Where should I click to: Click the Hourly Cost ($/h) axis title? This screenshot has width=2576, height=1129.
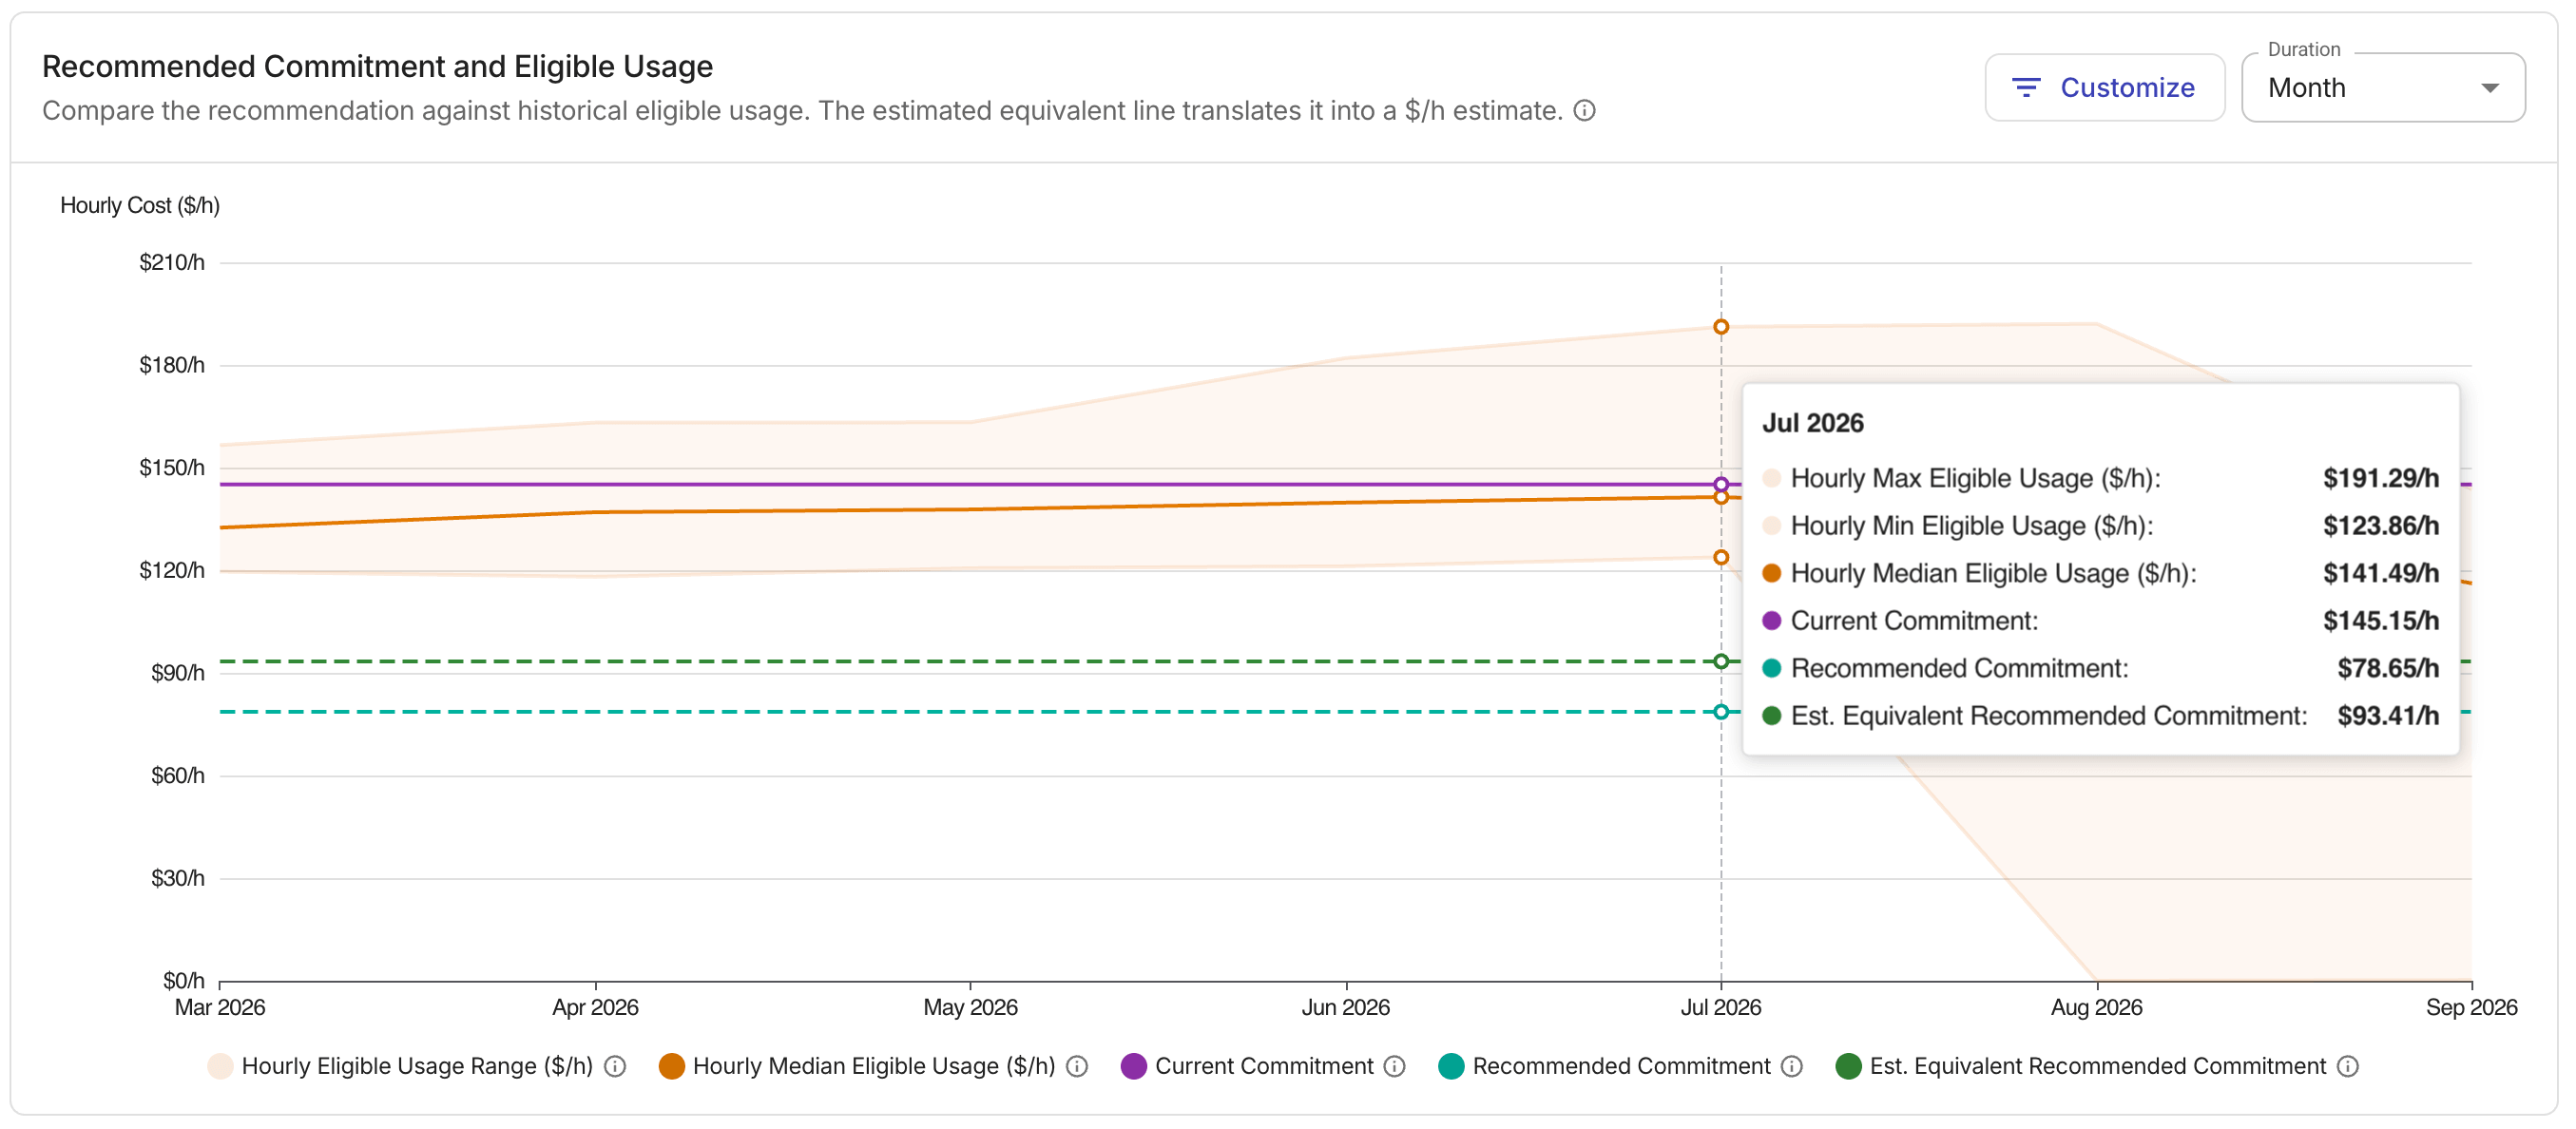tap(140, 206)
